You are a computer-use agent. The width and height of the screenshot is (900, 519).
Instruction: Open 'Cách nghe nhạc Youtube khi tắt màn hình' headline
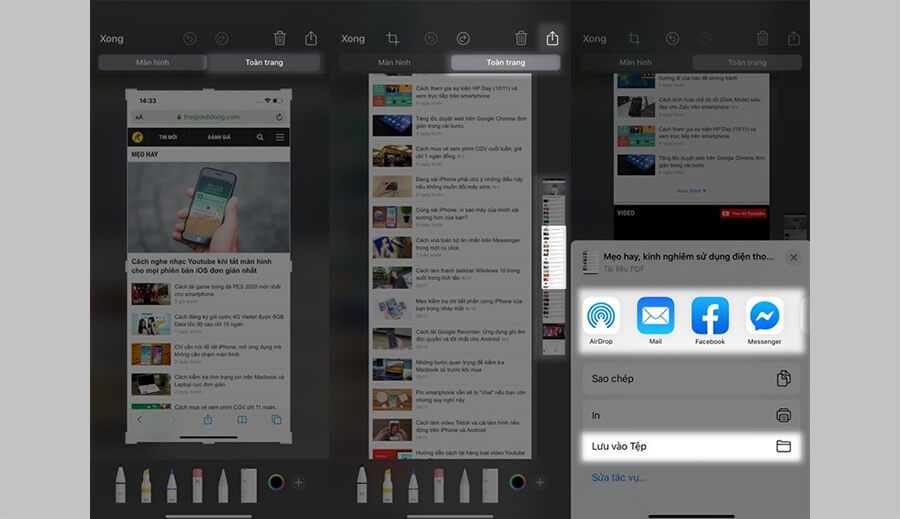(201, 266)
